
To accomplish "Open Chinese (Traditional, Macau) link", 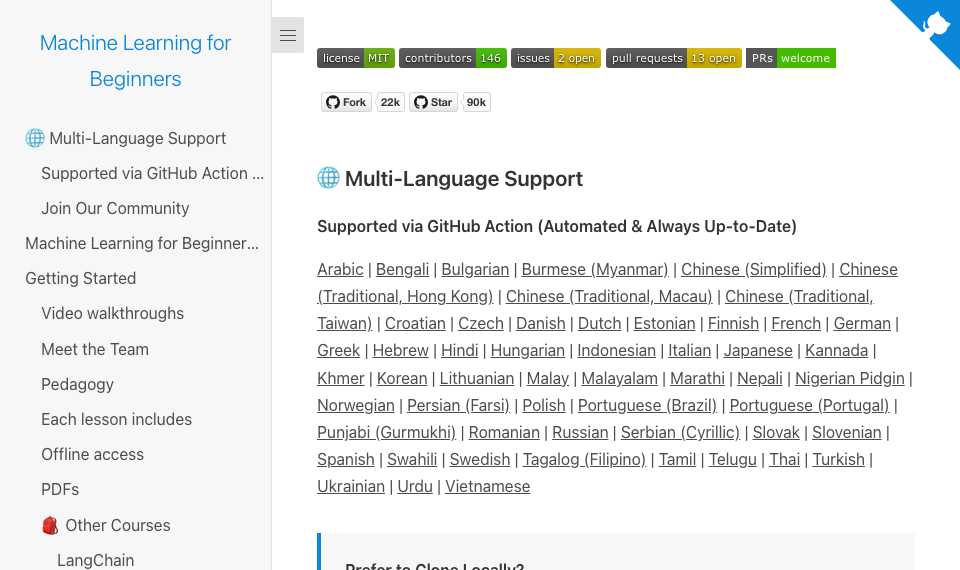I will pos(609,296).
